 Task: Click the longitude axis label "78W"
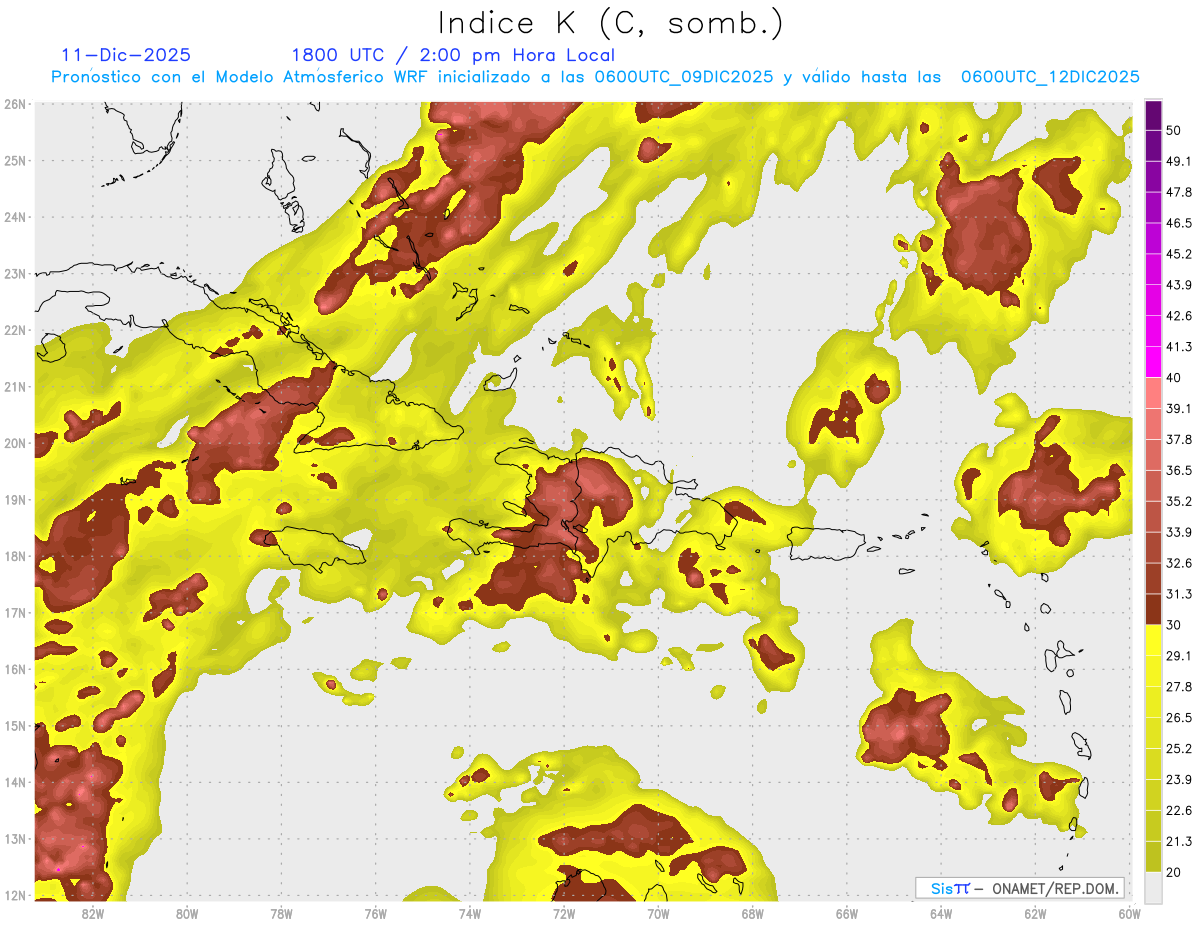281,913
